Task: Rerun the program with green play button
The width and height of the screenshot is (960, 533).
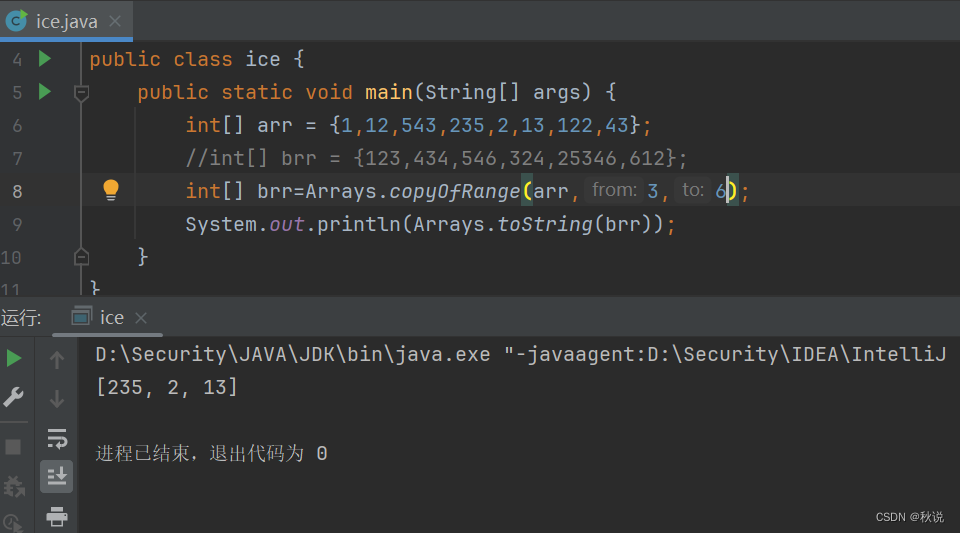Action: pos(13,358)
